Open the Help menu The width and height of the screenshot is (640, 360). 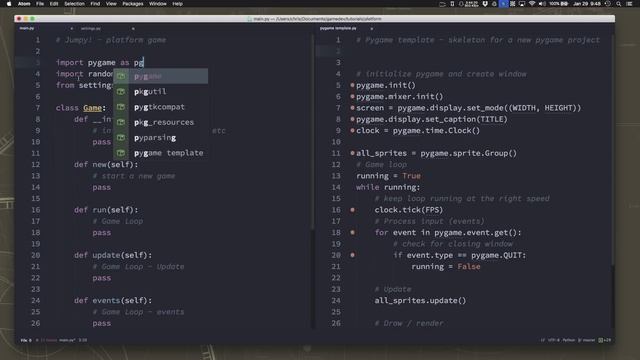click(x=178, y=4)
